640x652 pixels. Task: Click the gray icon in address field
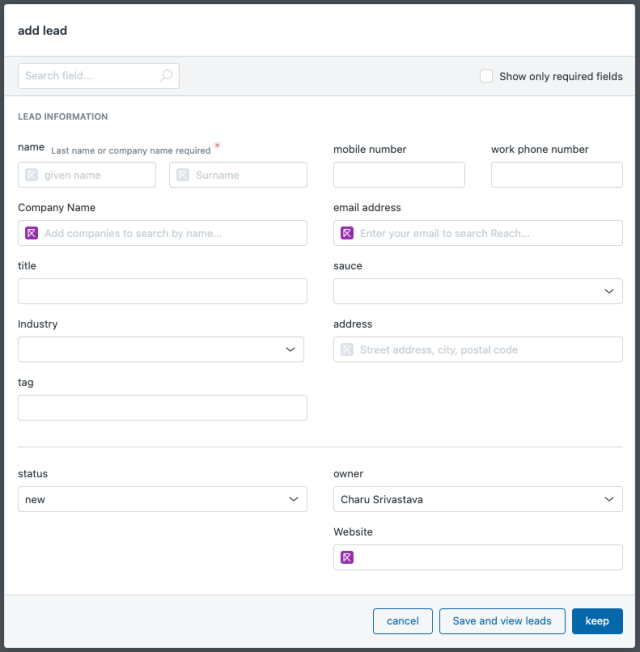pos(347,349)
